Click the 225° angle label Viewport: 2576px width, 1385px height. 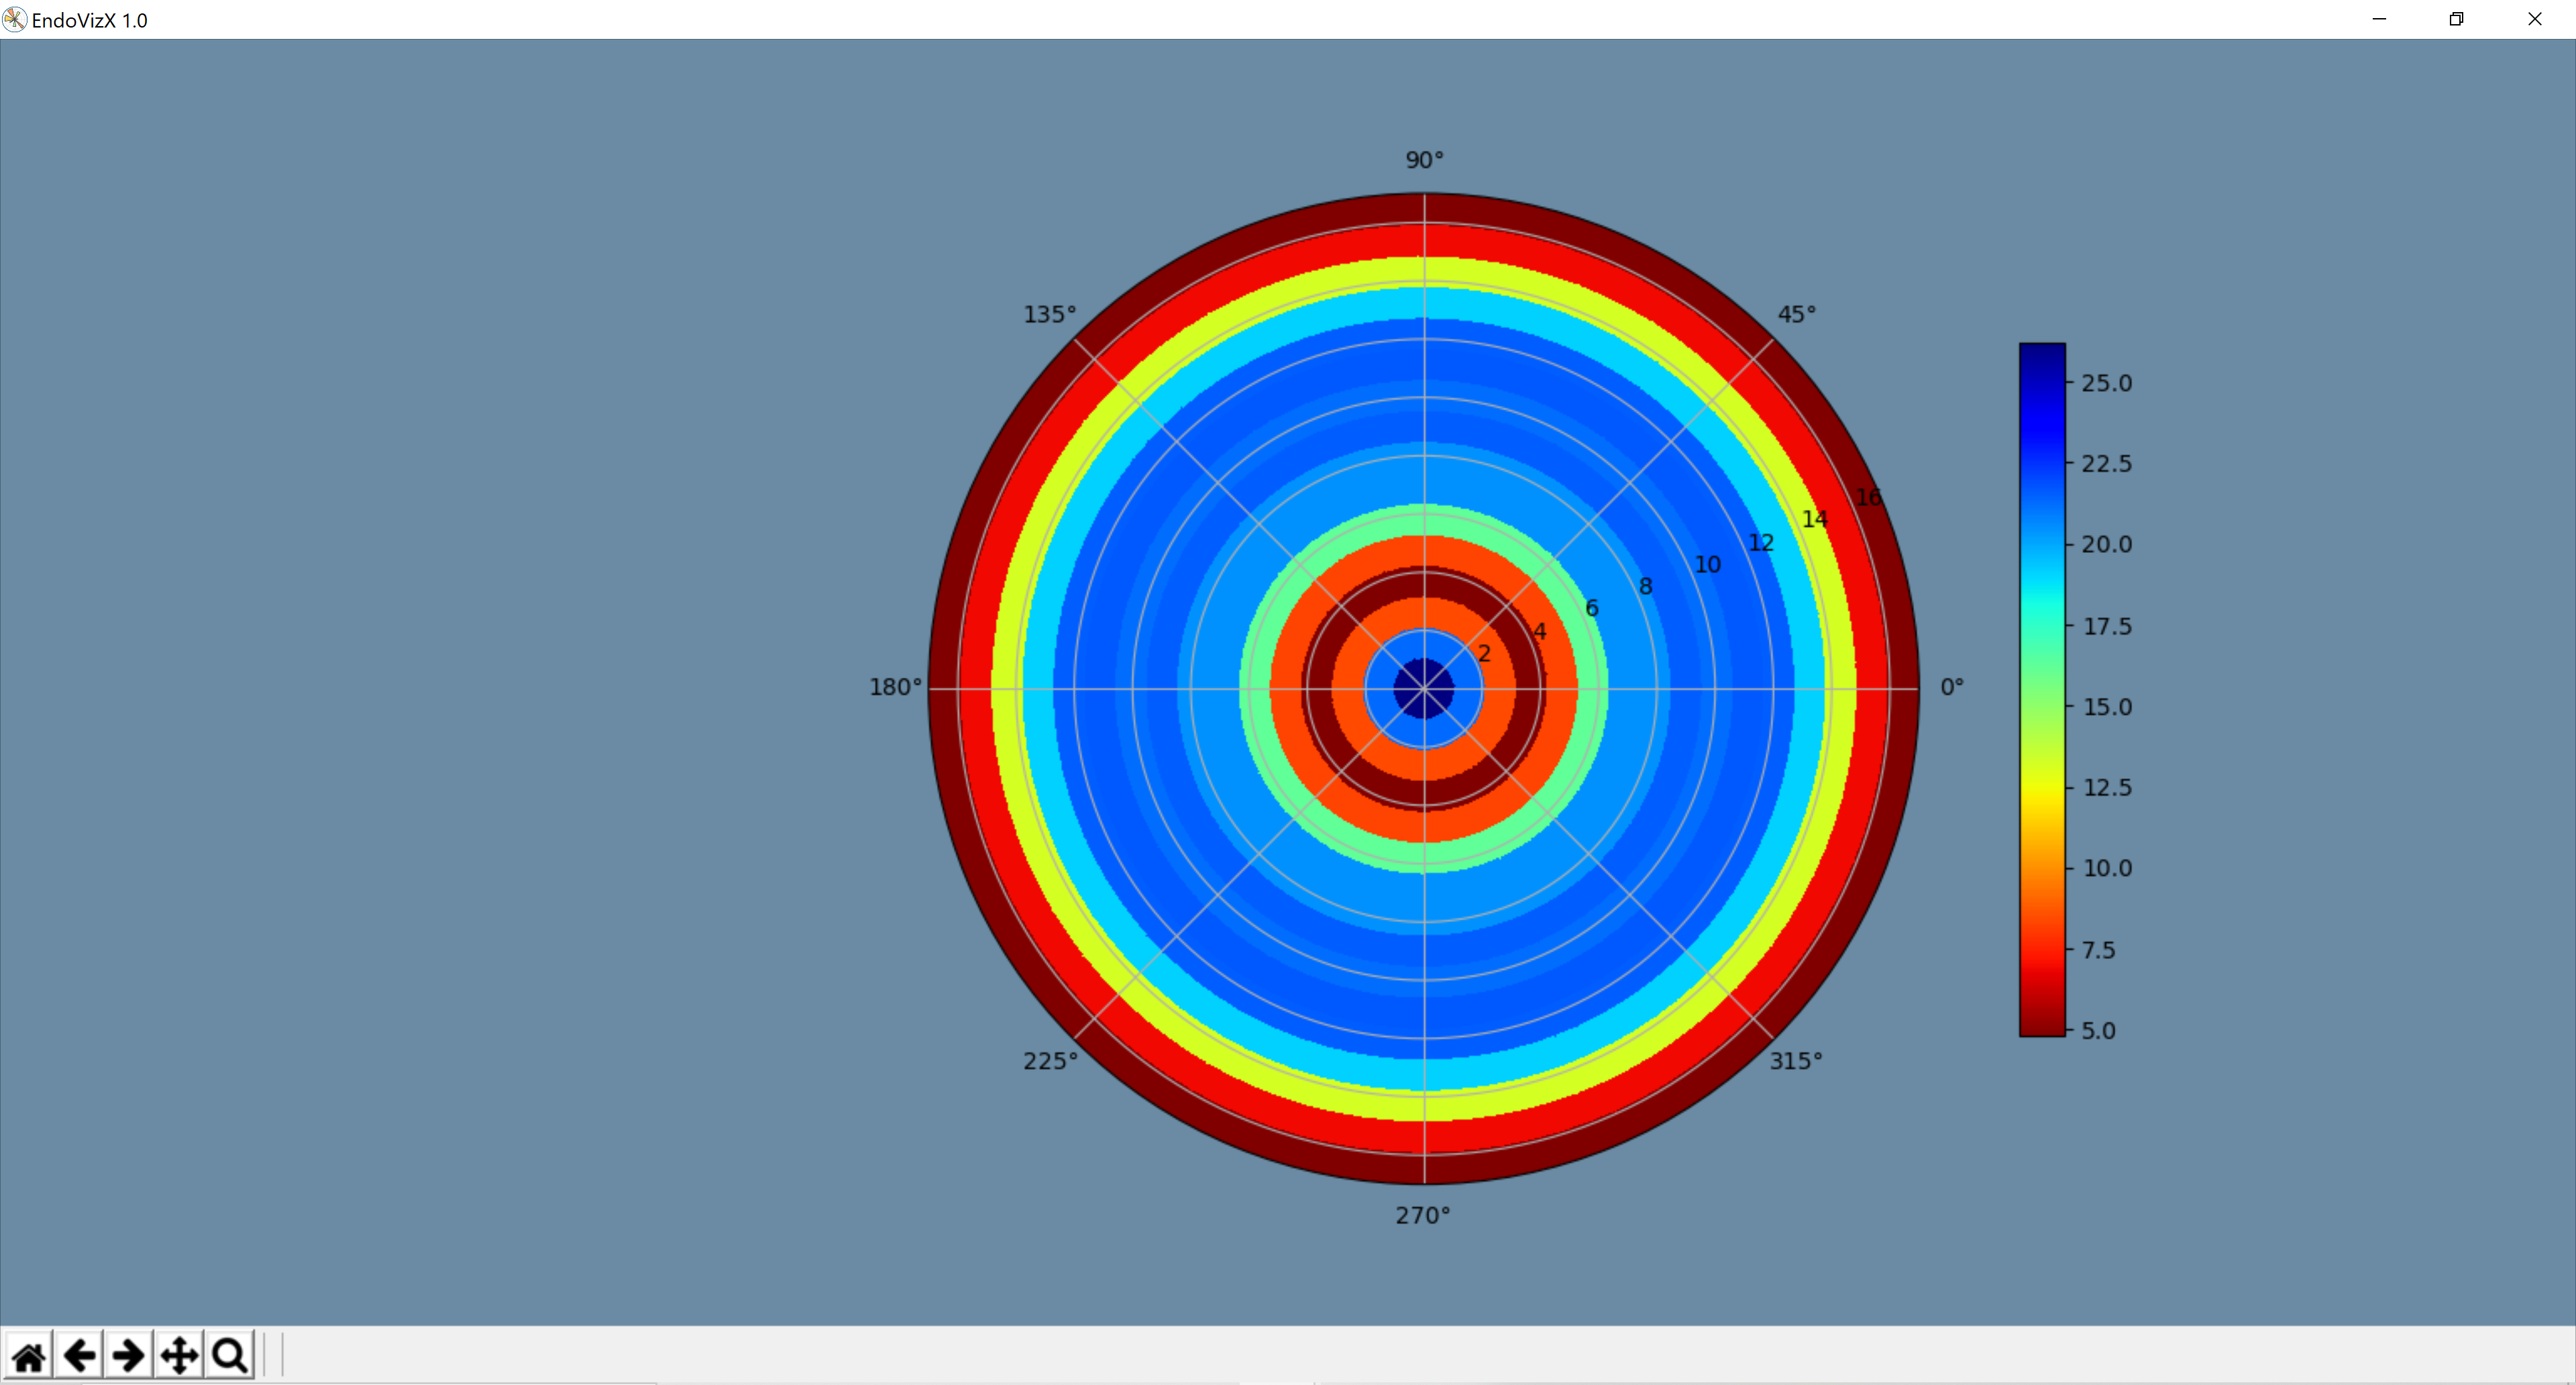tap(1050, 1061)
